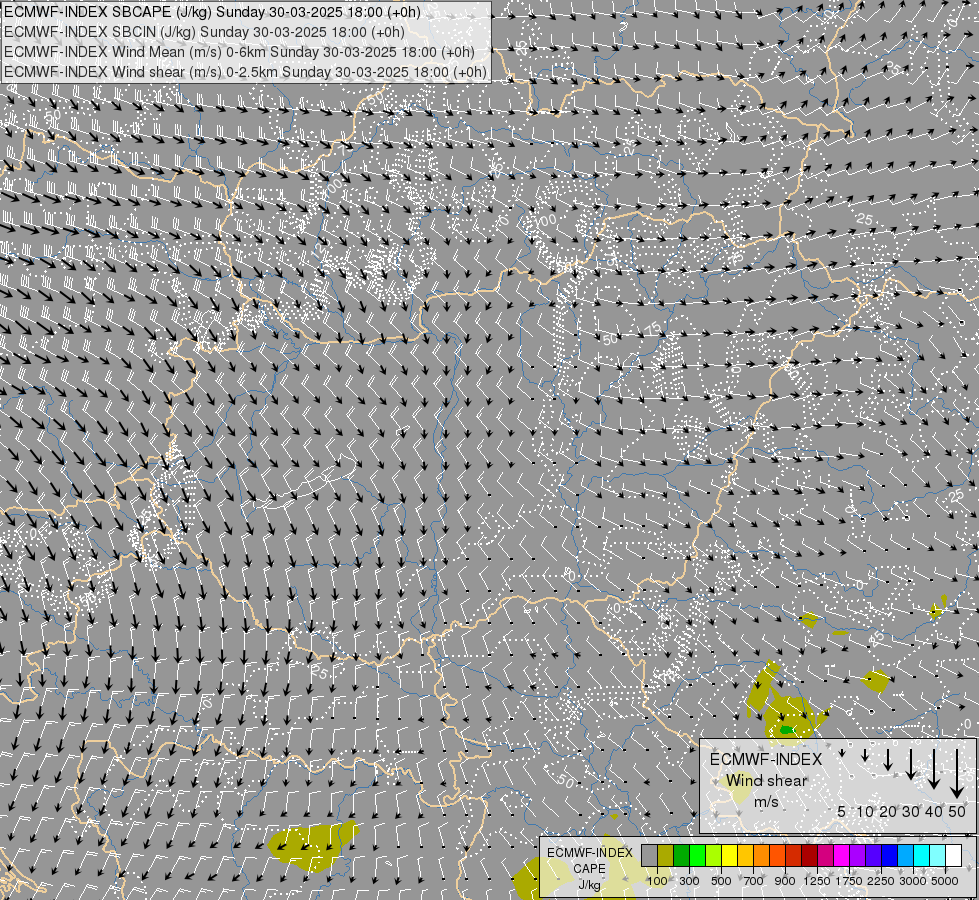Select the pure yellow CAPE swatch

click(730, 855)
